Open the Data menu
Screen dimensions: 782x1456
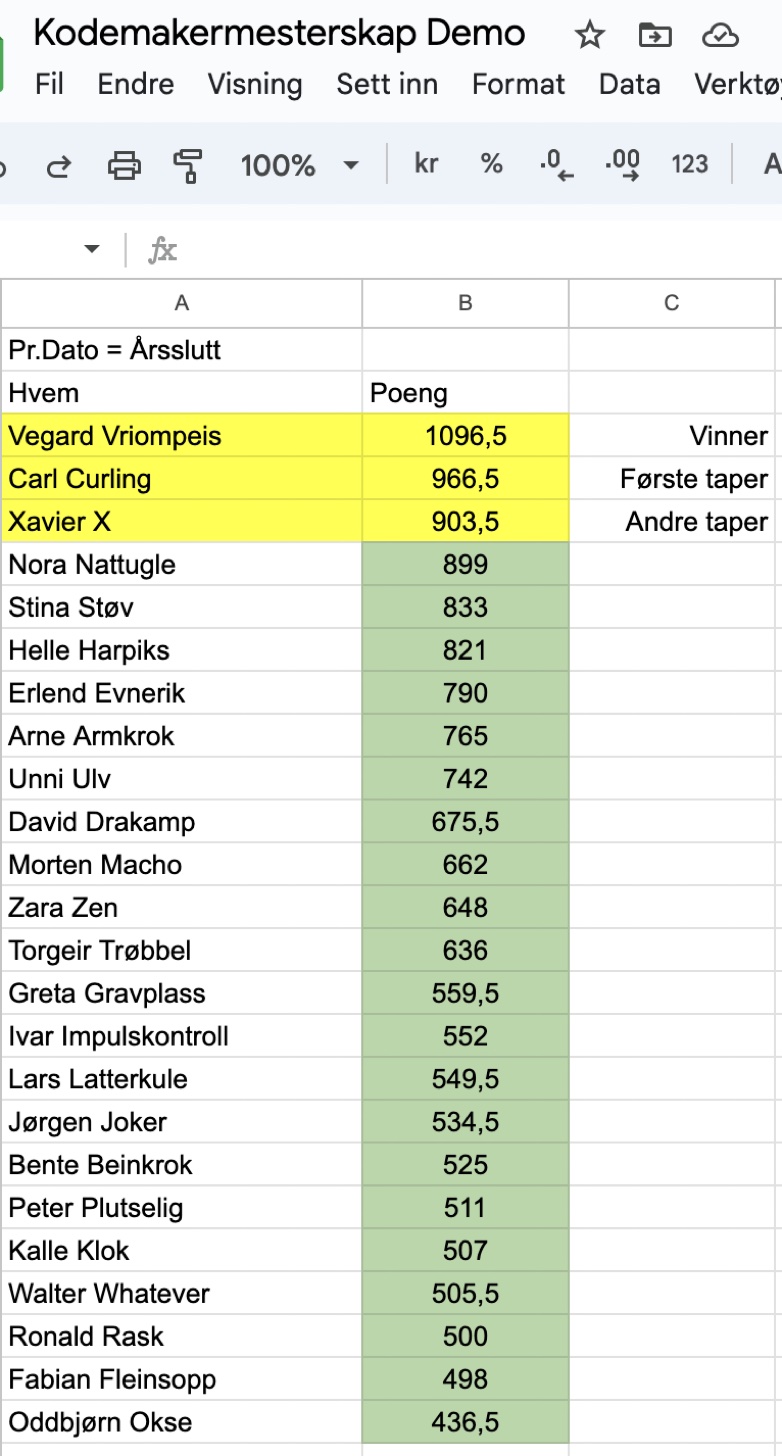coord(629,84)
